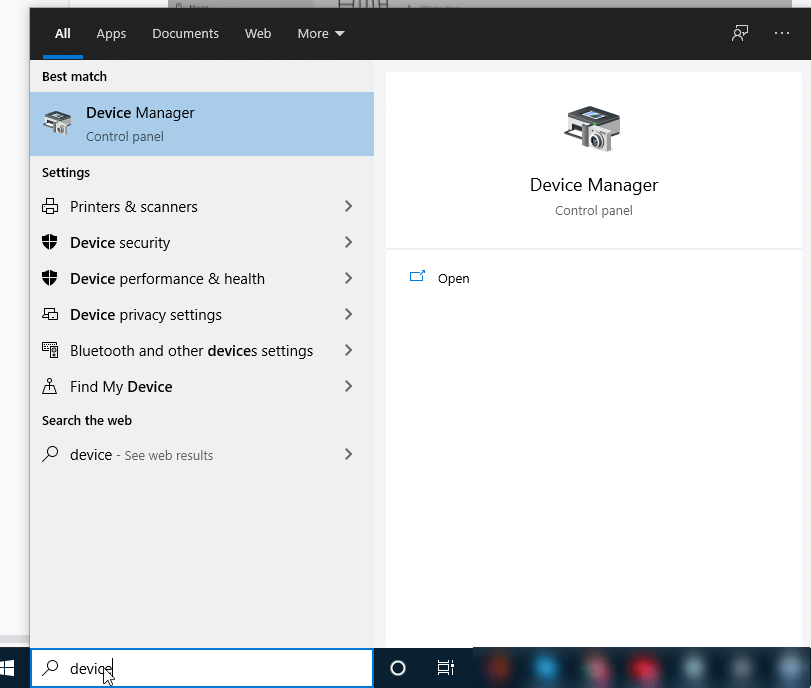Open the Device privacy settings icon
Viewport: 811px width, 688px height.
point(49,314)
